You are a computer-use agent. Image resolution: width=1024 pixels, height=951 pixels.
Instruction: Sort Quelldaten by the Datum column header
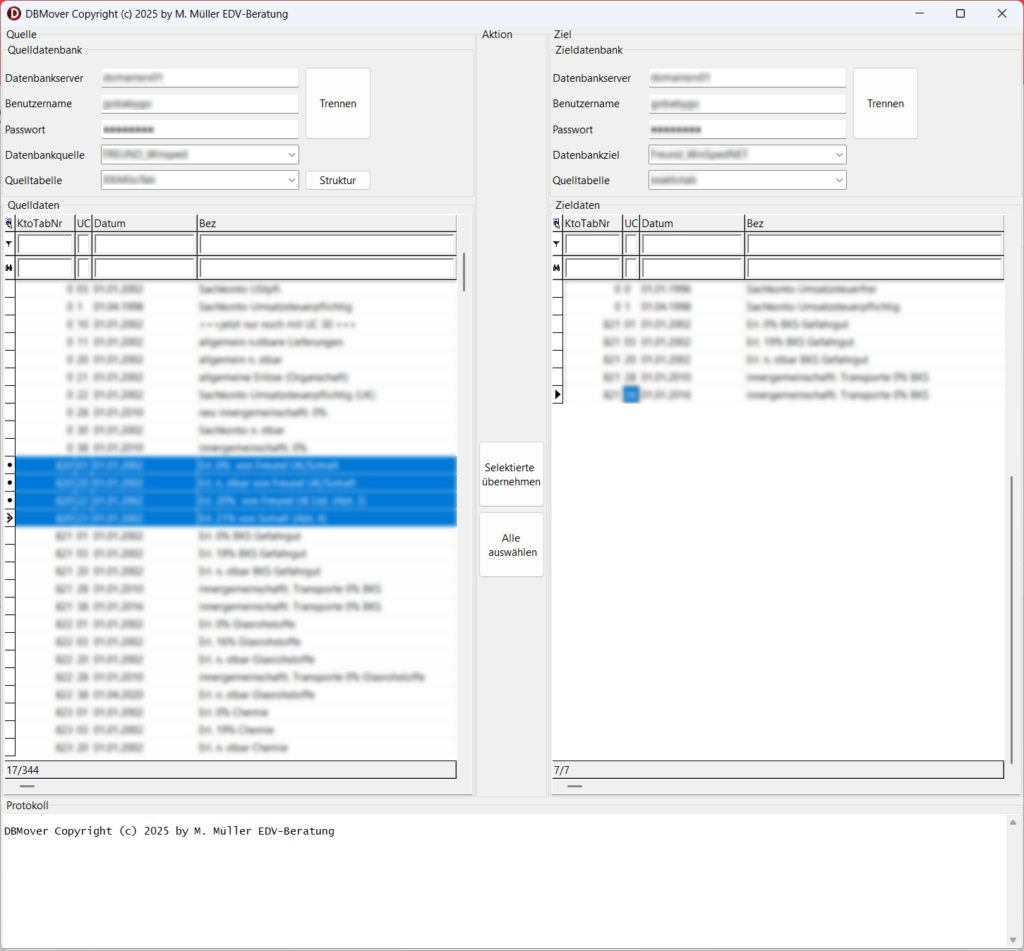pos(144,223)
